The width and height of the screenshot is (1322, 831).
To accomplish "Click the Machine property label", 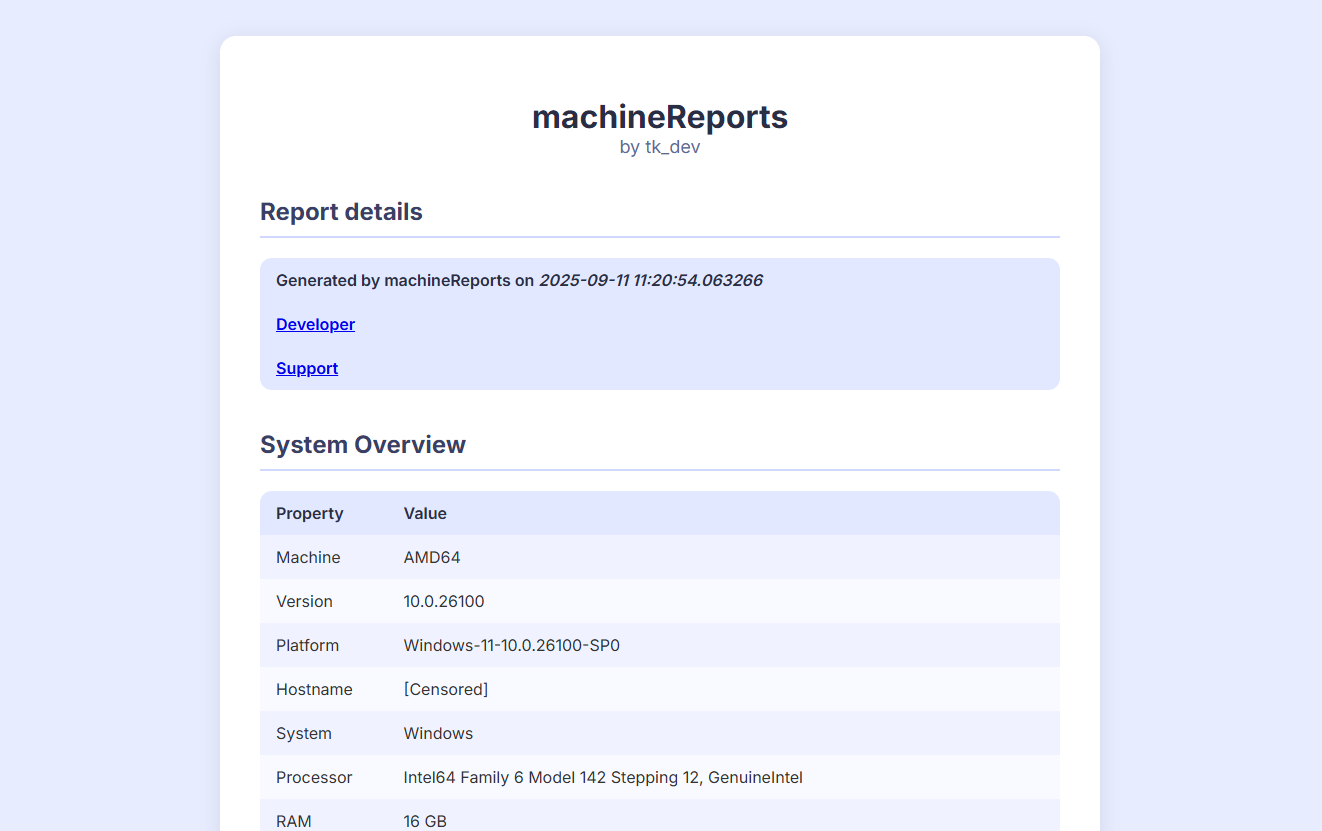I will click(x=308, y=557).
